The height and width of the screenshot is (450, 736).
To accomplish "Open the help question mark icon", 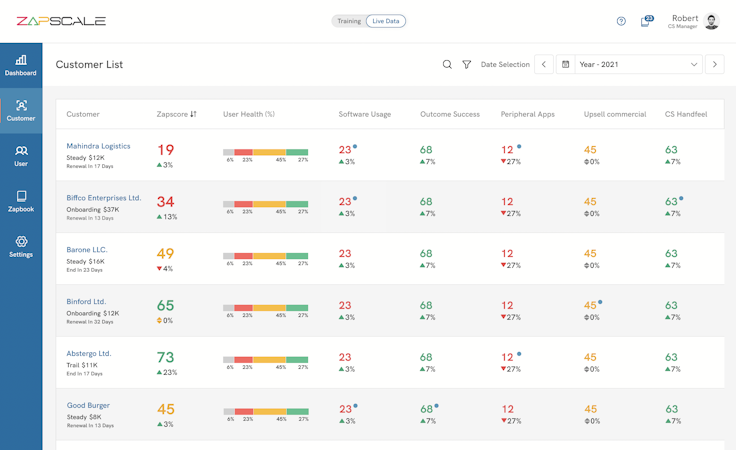I will pos(621,21).
